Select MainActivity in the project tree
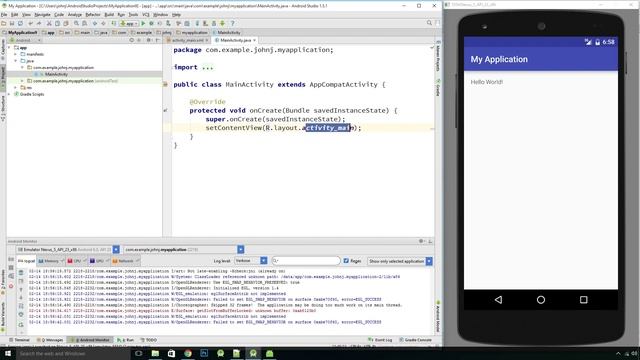The image size is (640, 360). [56, 74]
